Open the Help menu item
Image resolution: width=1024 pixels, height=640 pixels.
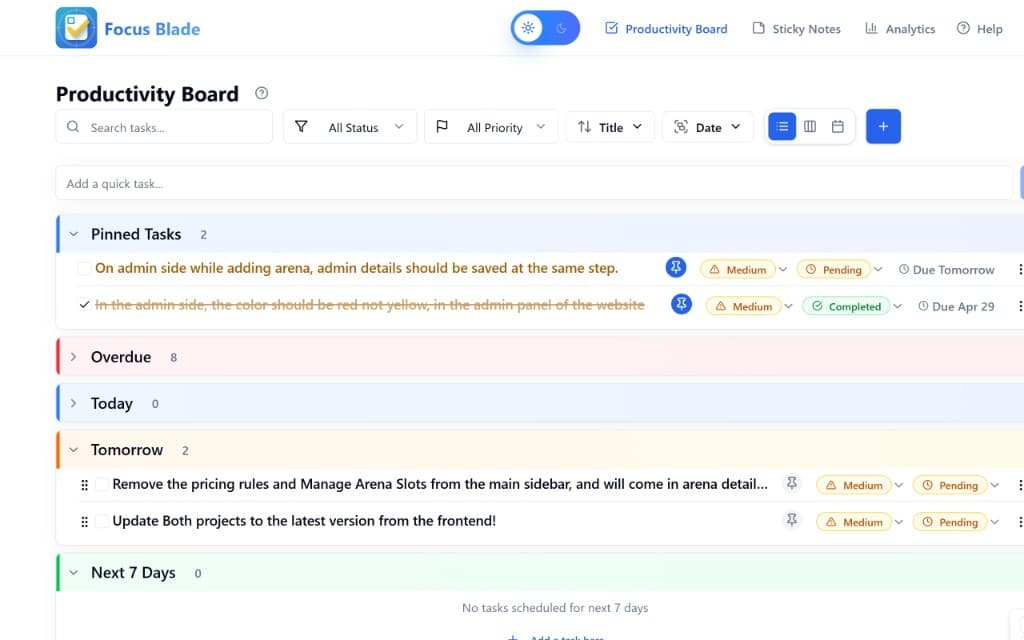[x=980, y=29]
